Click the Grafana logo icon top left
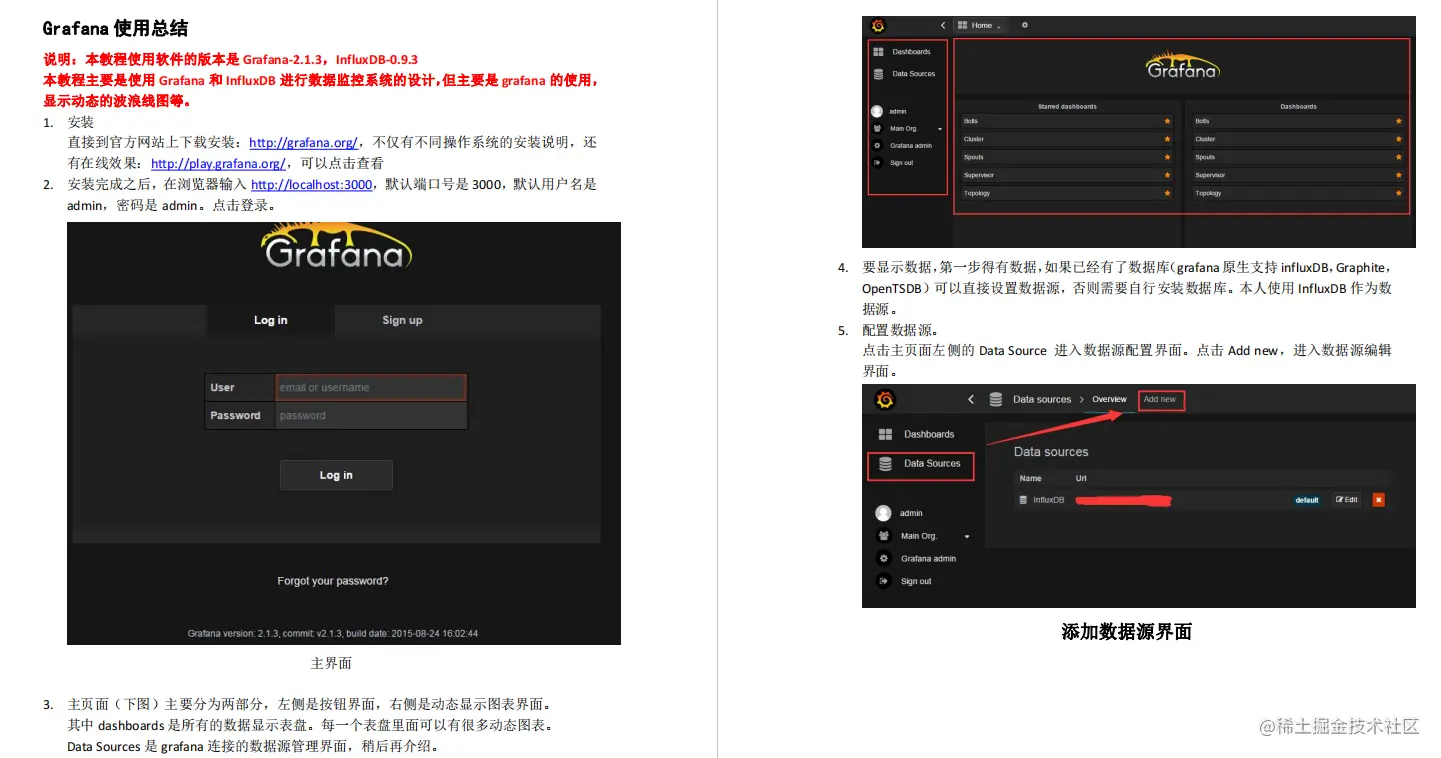The image size is (1441, 758). 878,25
